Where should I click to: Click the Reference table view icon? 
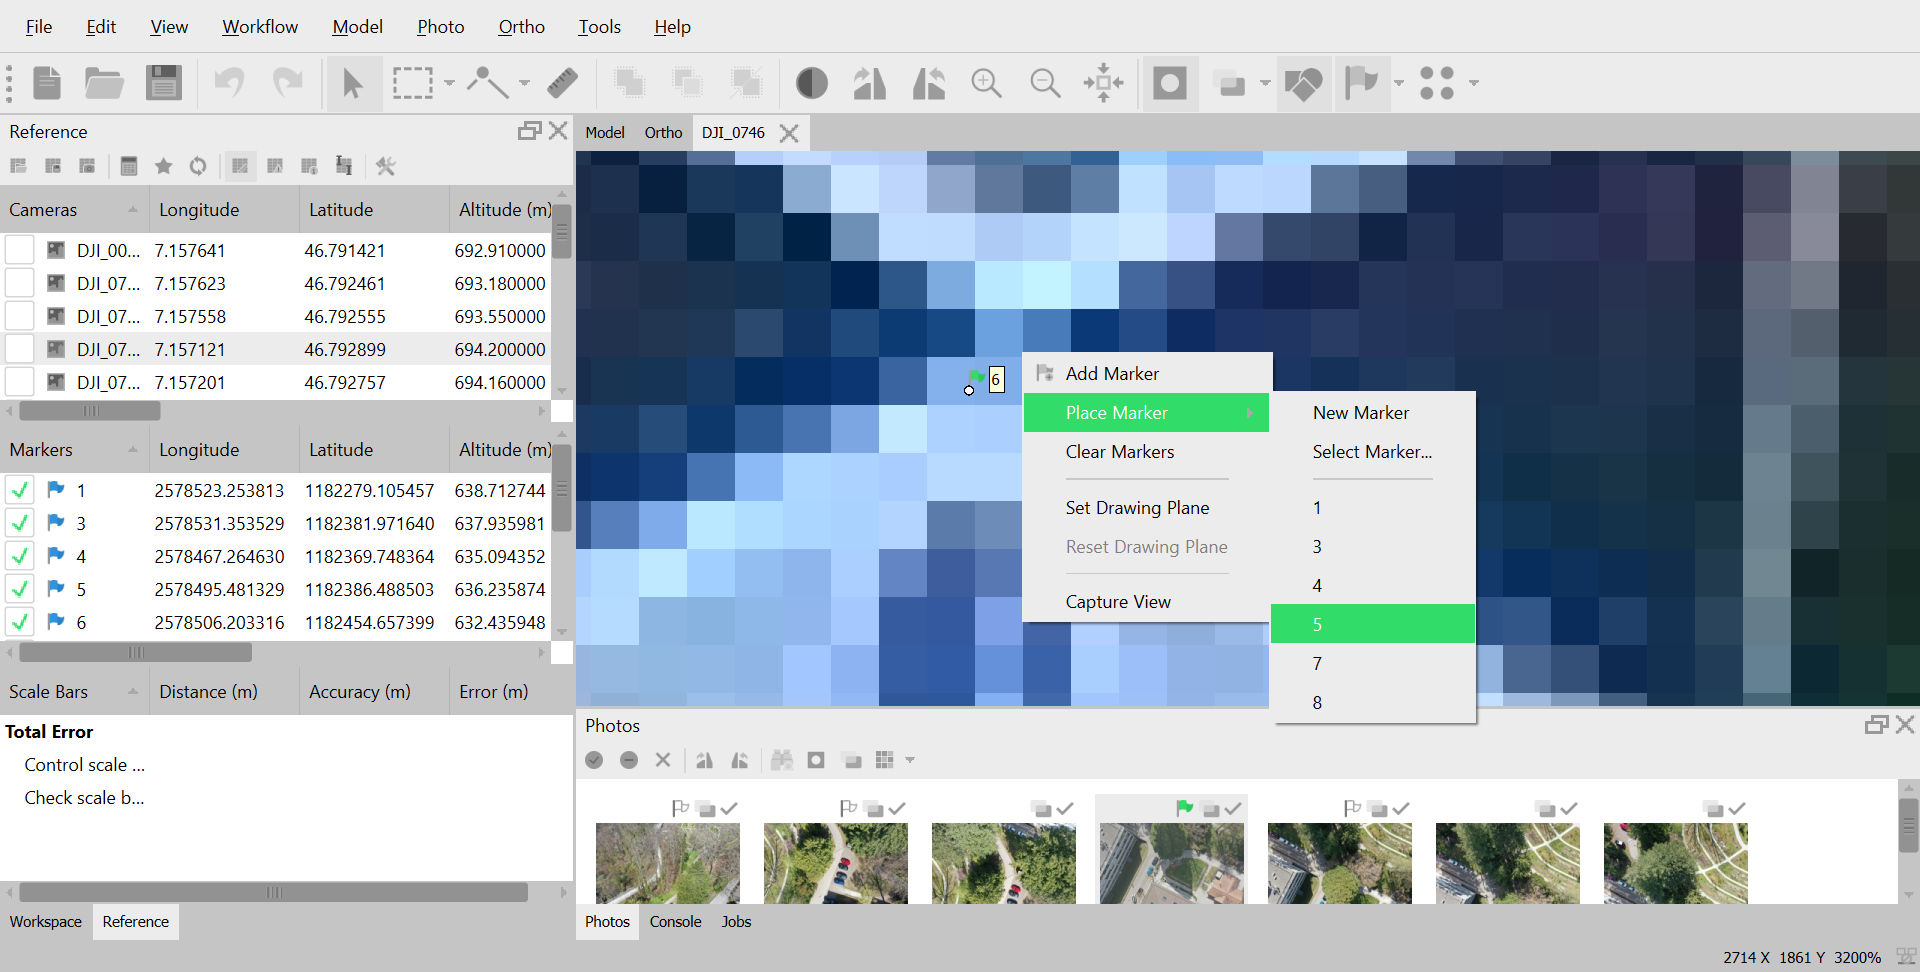(x=129, y=166)
